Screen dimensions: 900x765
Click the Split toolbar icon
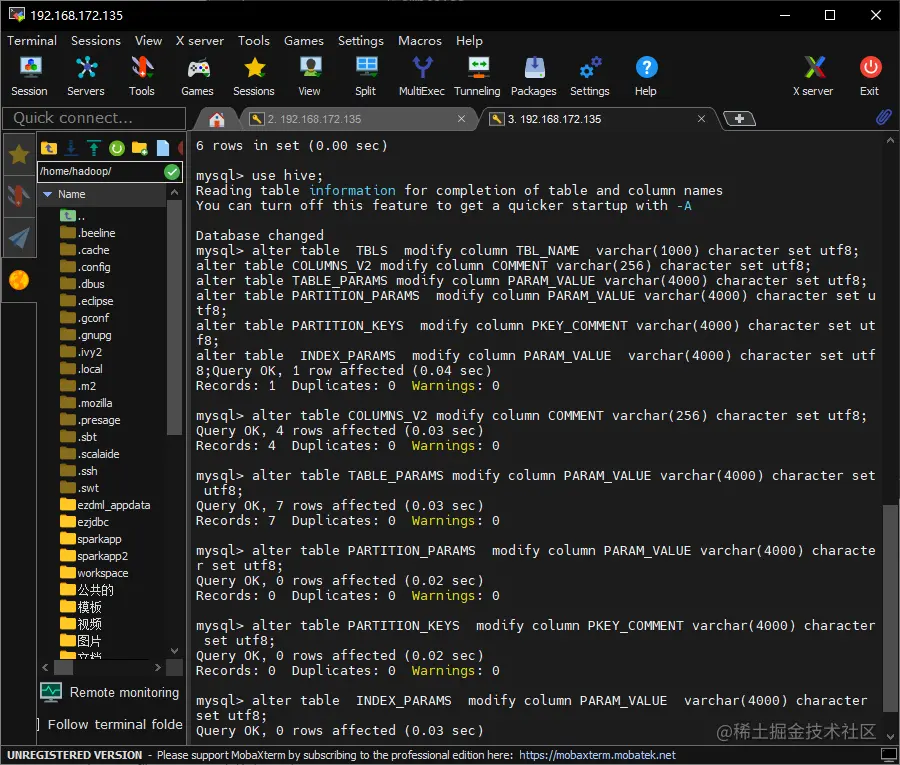[x=366, y=76]
